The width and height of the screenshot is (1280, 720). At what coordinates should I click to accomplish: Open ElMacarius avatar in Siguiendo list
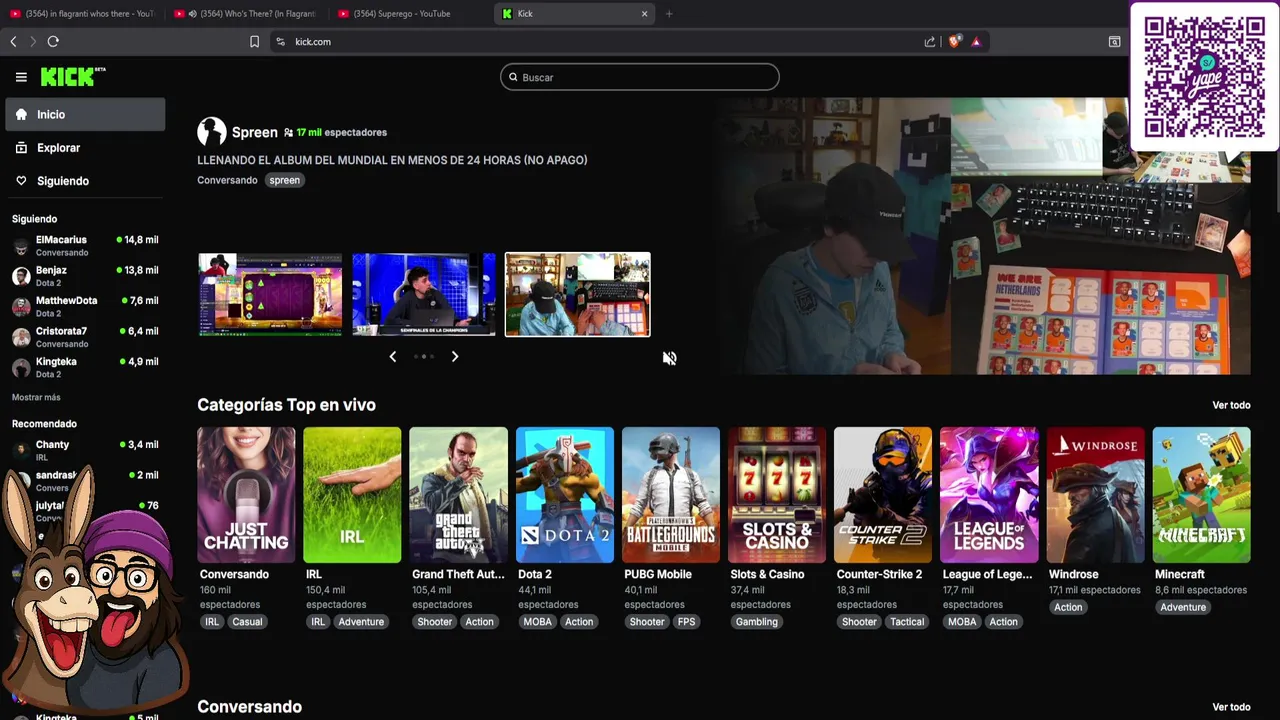click(x=21, y=246)
